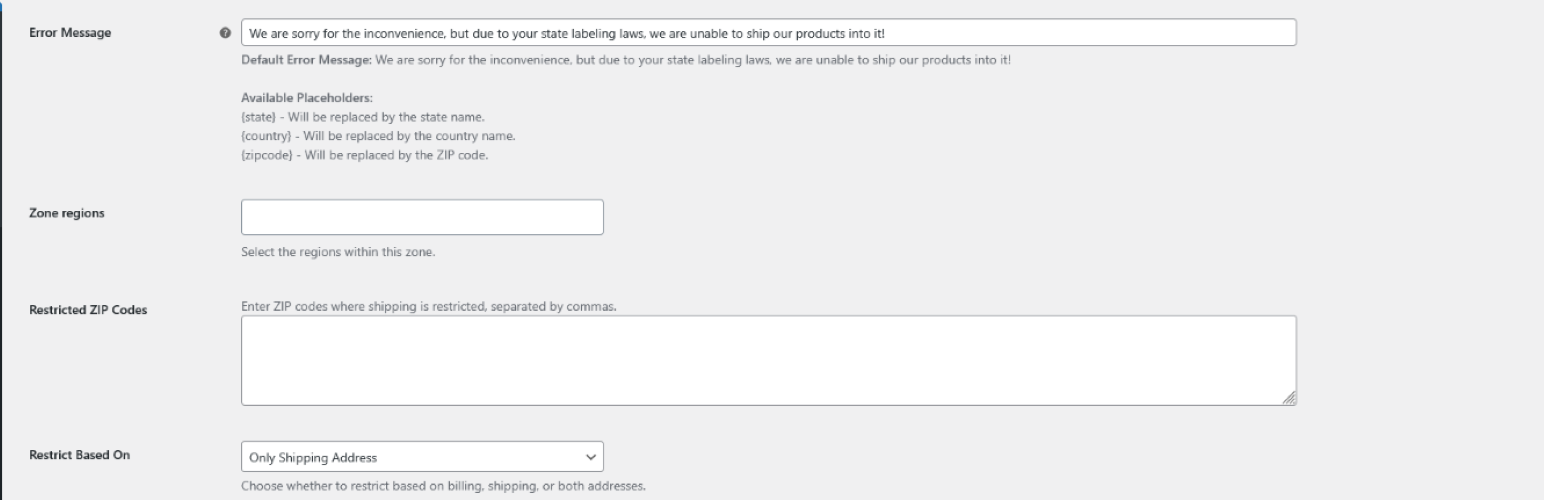The image size is (1544, 500).
Task: Click the "Restricted ZIP Codes" field label
Action: pos(88,310)
